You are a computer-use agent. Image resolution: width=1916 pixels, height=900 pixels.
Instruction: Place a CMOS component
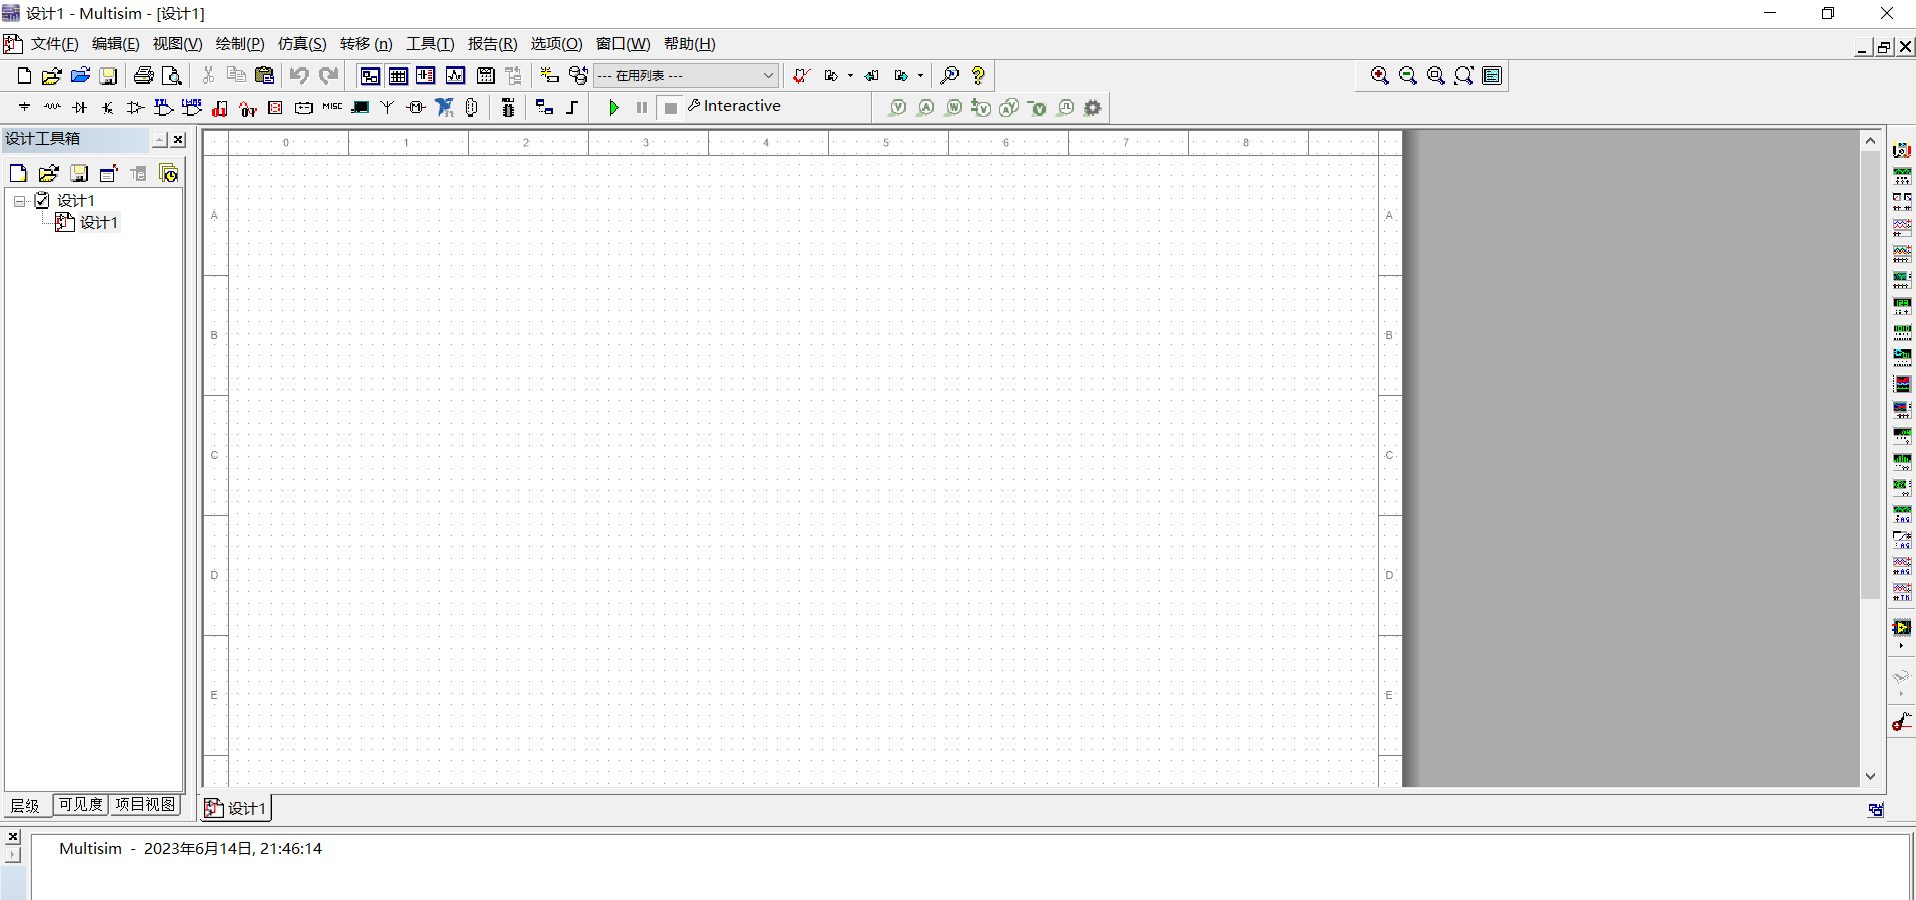(192, 107)
